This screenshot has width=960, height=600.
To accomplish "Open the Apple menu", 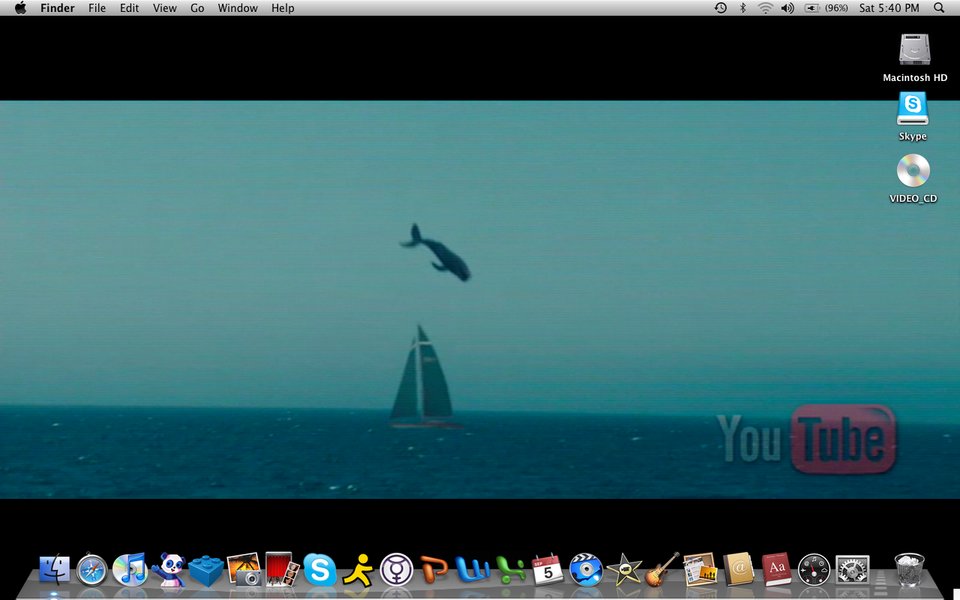I will [x=20, y=8].
